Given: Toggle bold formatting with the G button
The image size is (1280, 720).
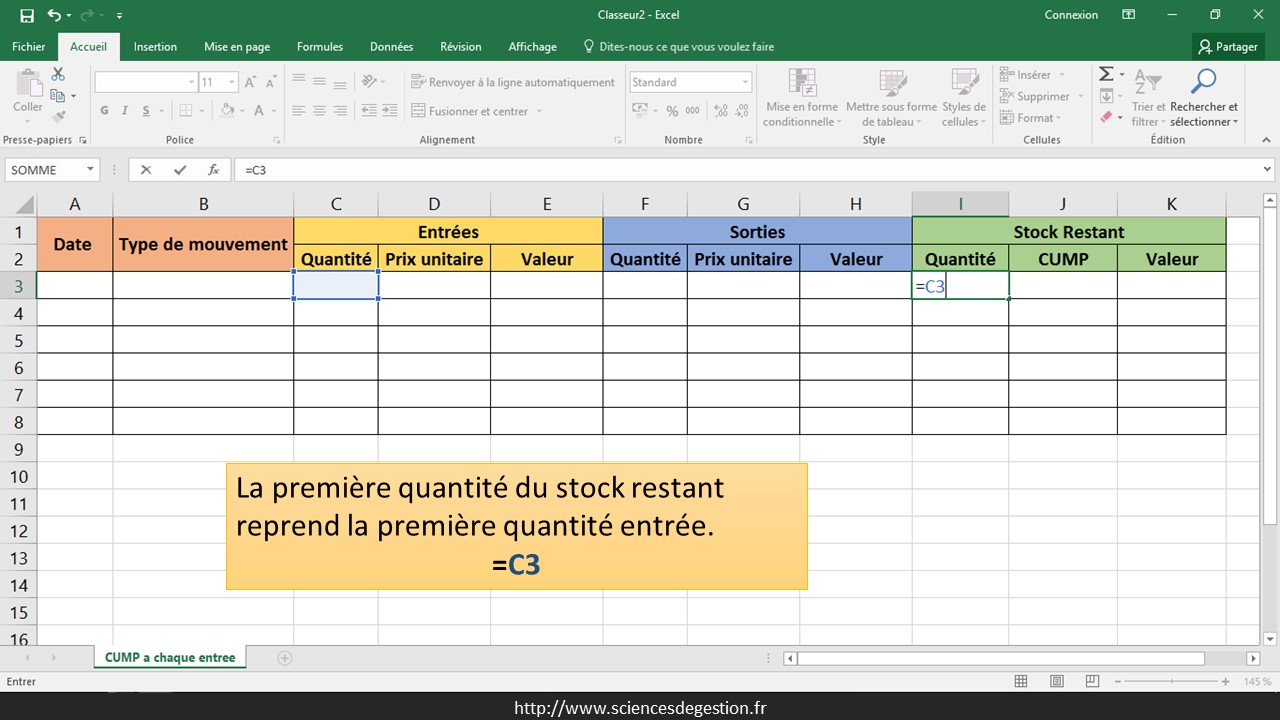Looking at the screenshot, I should (x=104, y=111).
